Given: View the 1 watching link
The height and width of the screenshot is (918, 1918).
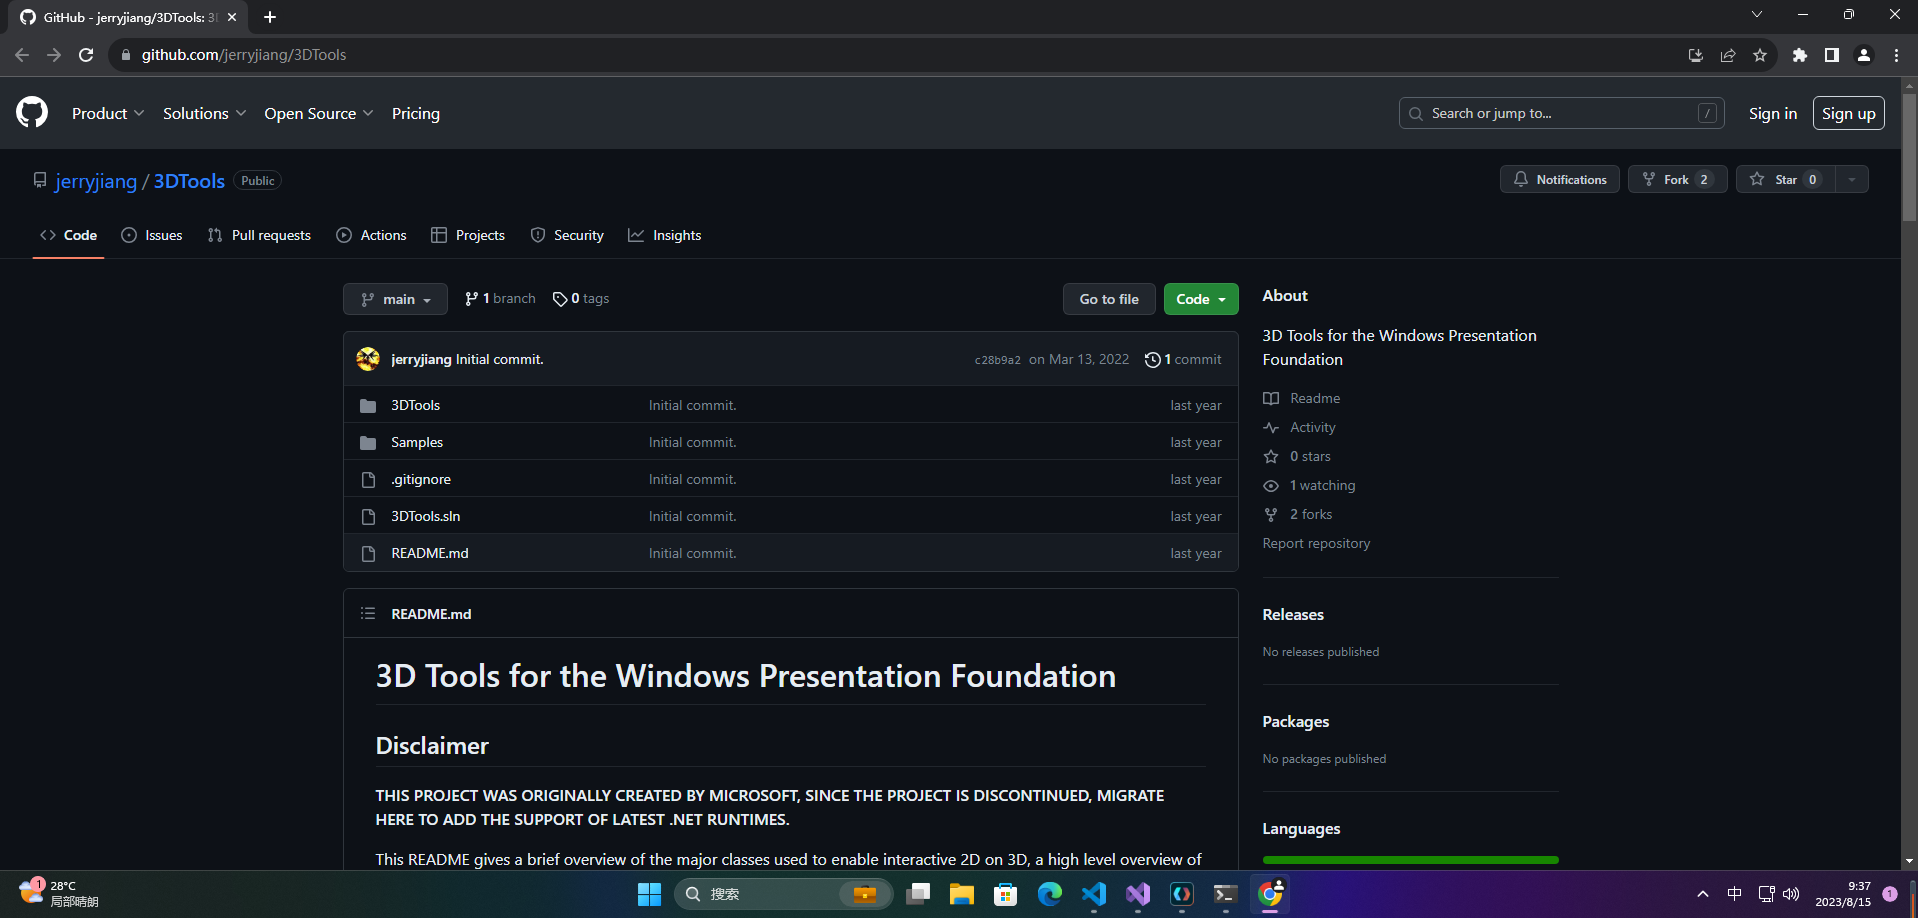Looking at the screenshot, I should tap(1309, 485).
